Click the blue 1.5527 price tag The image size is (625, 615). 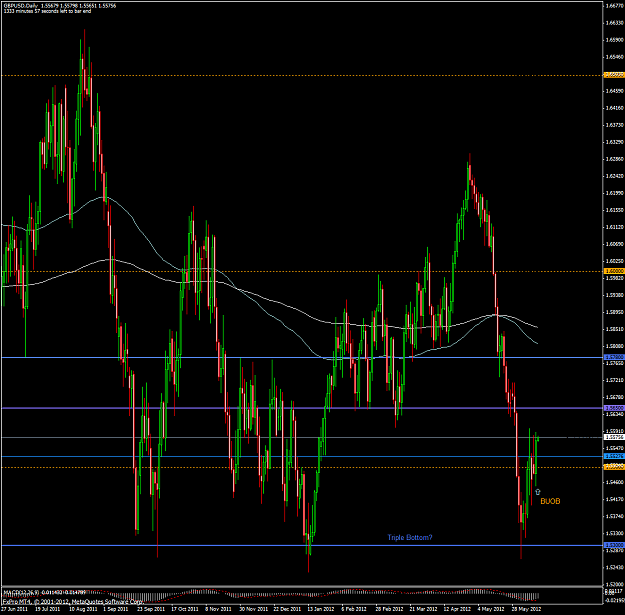pyautogui.click(x=614, y=456)
